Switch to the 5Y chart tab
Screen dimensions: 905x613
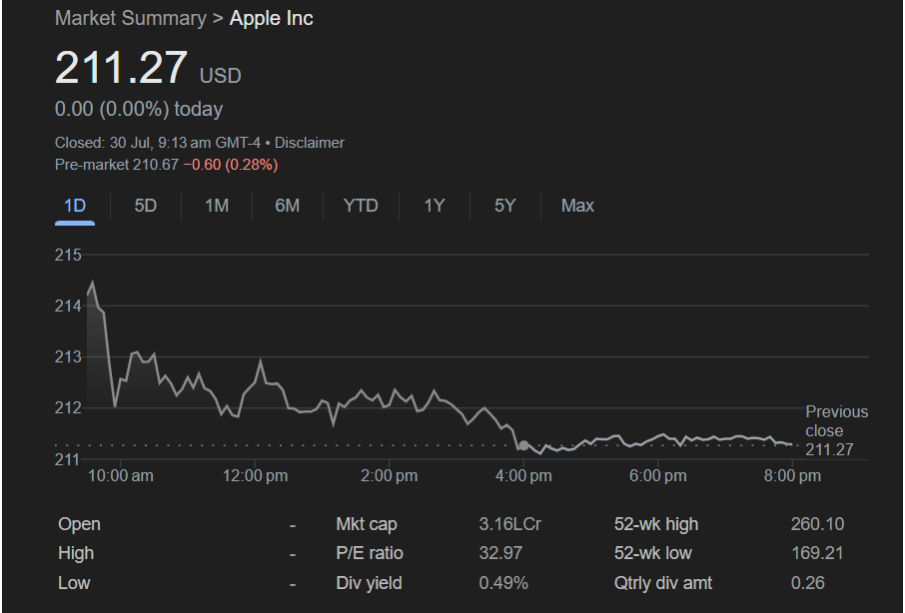tap(505, 206)
